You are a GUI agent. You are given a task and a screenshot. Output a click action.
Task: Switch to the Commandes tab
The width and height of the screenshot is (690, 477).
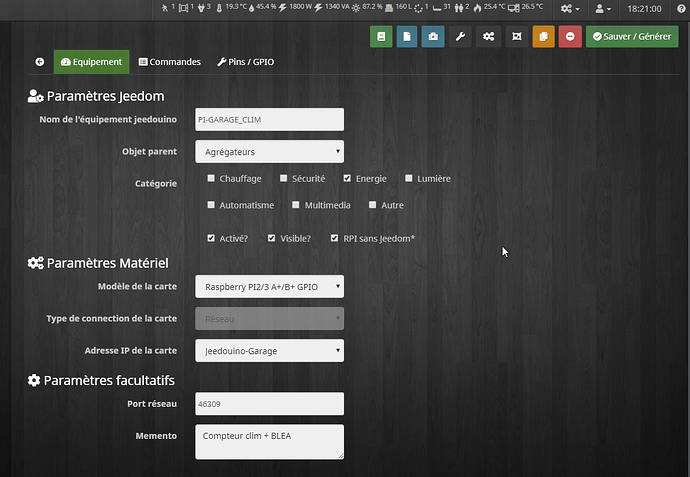click(x=170, y=62)
